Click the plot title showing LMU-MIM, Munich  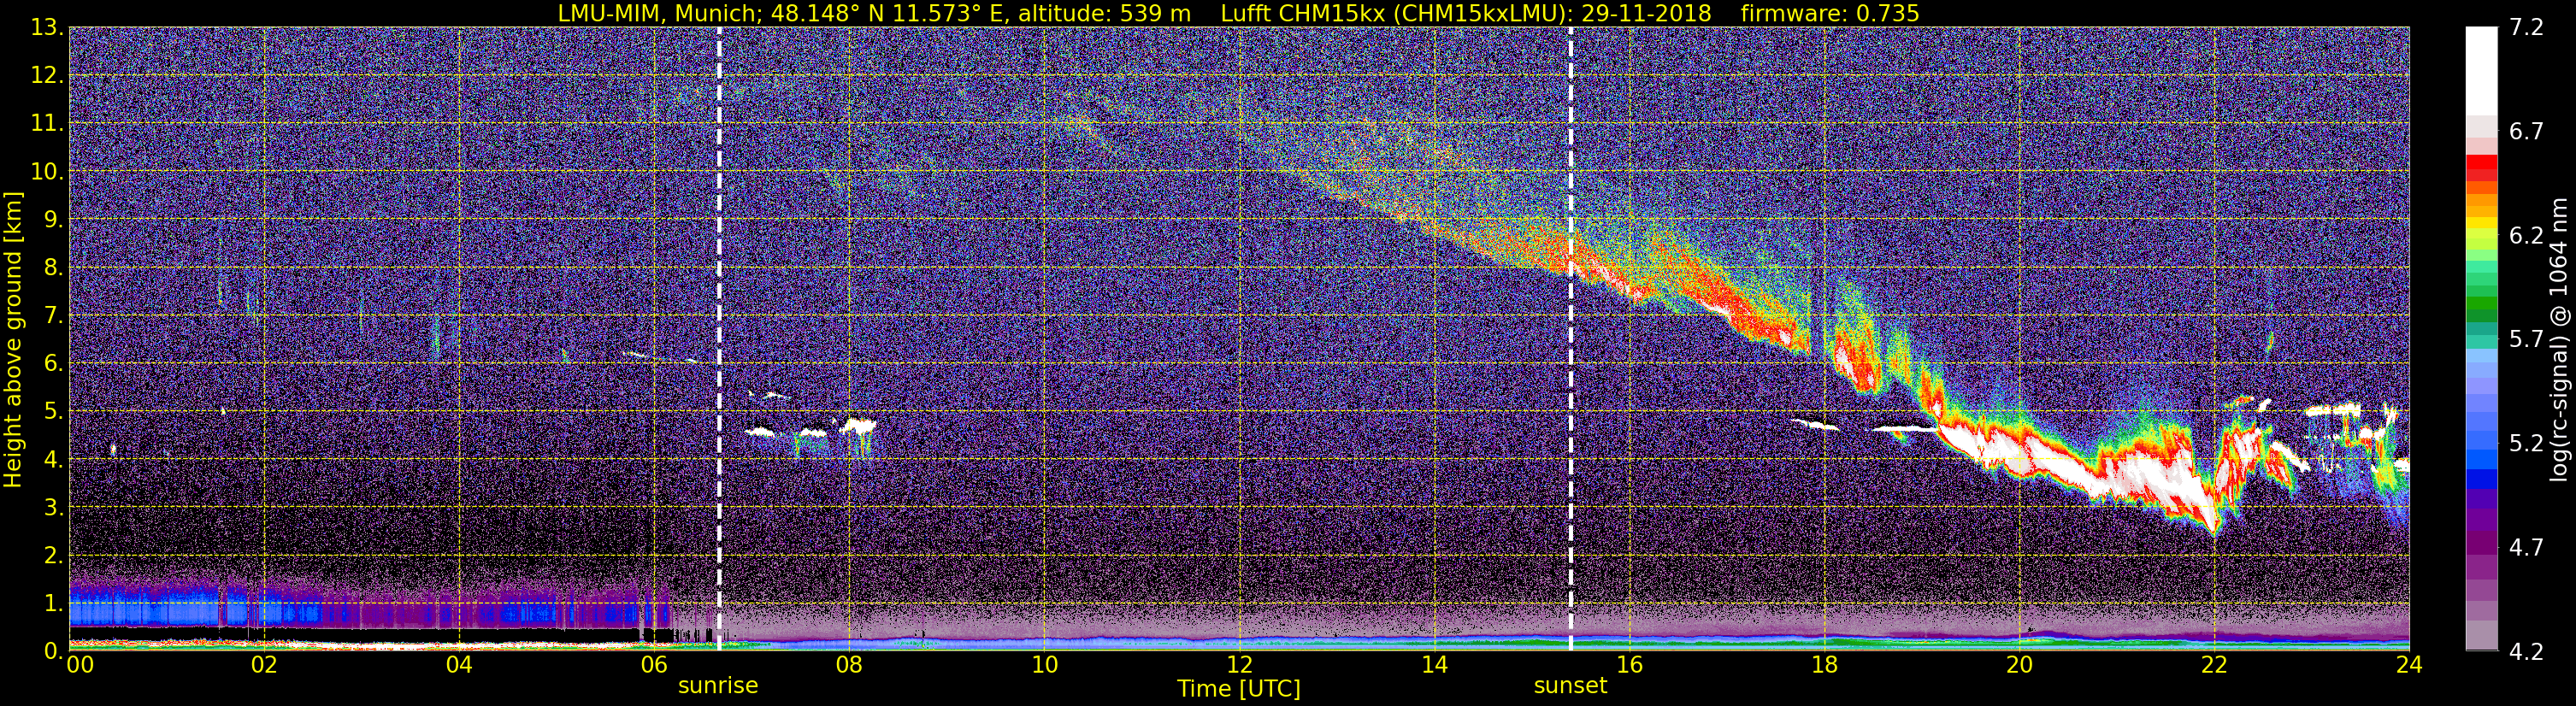click(x=1238, y=13)
